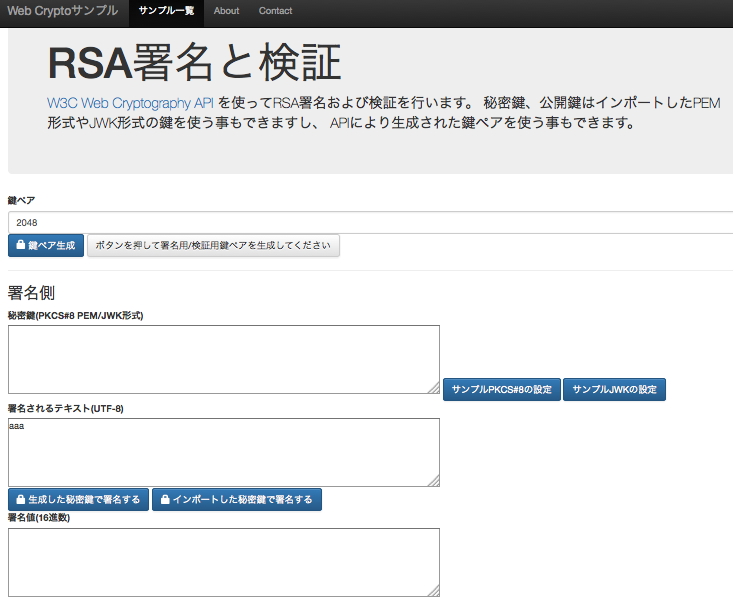Focus the 署名値(16進数) output text area

[x=224, y=562]
